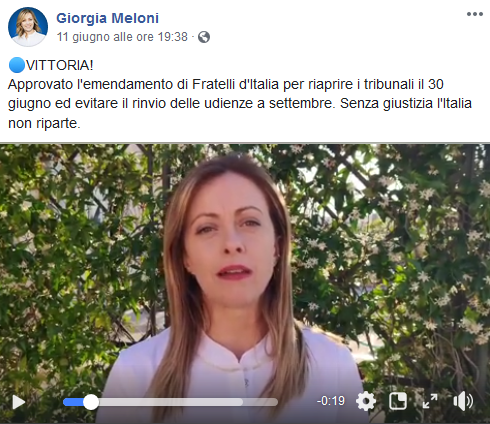Switch video to miniplayer mode icon

[398, 401]
